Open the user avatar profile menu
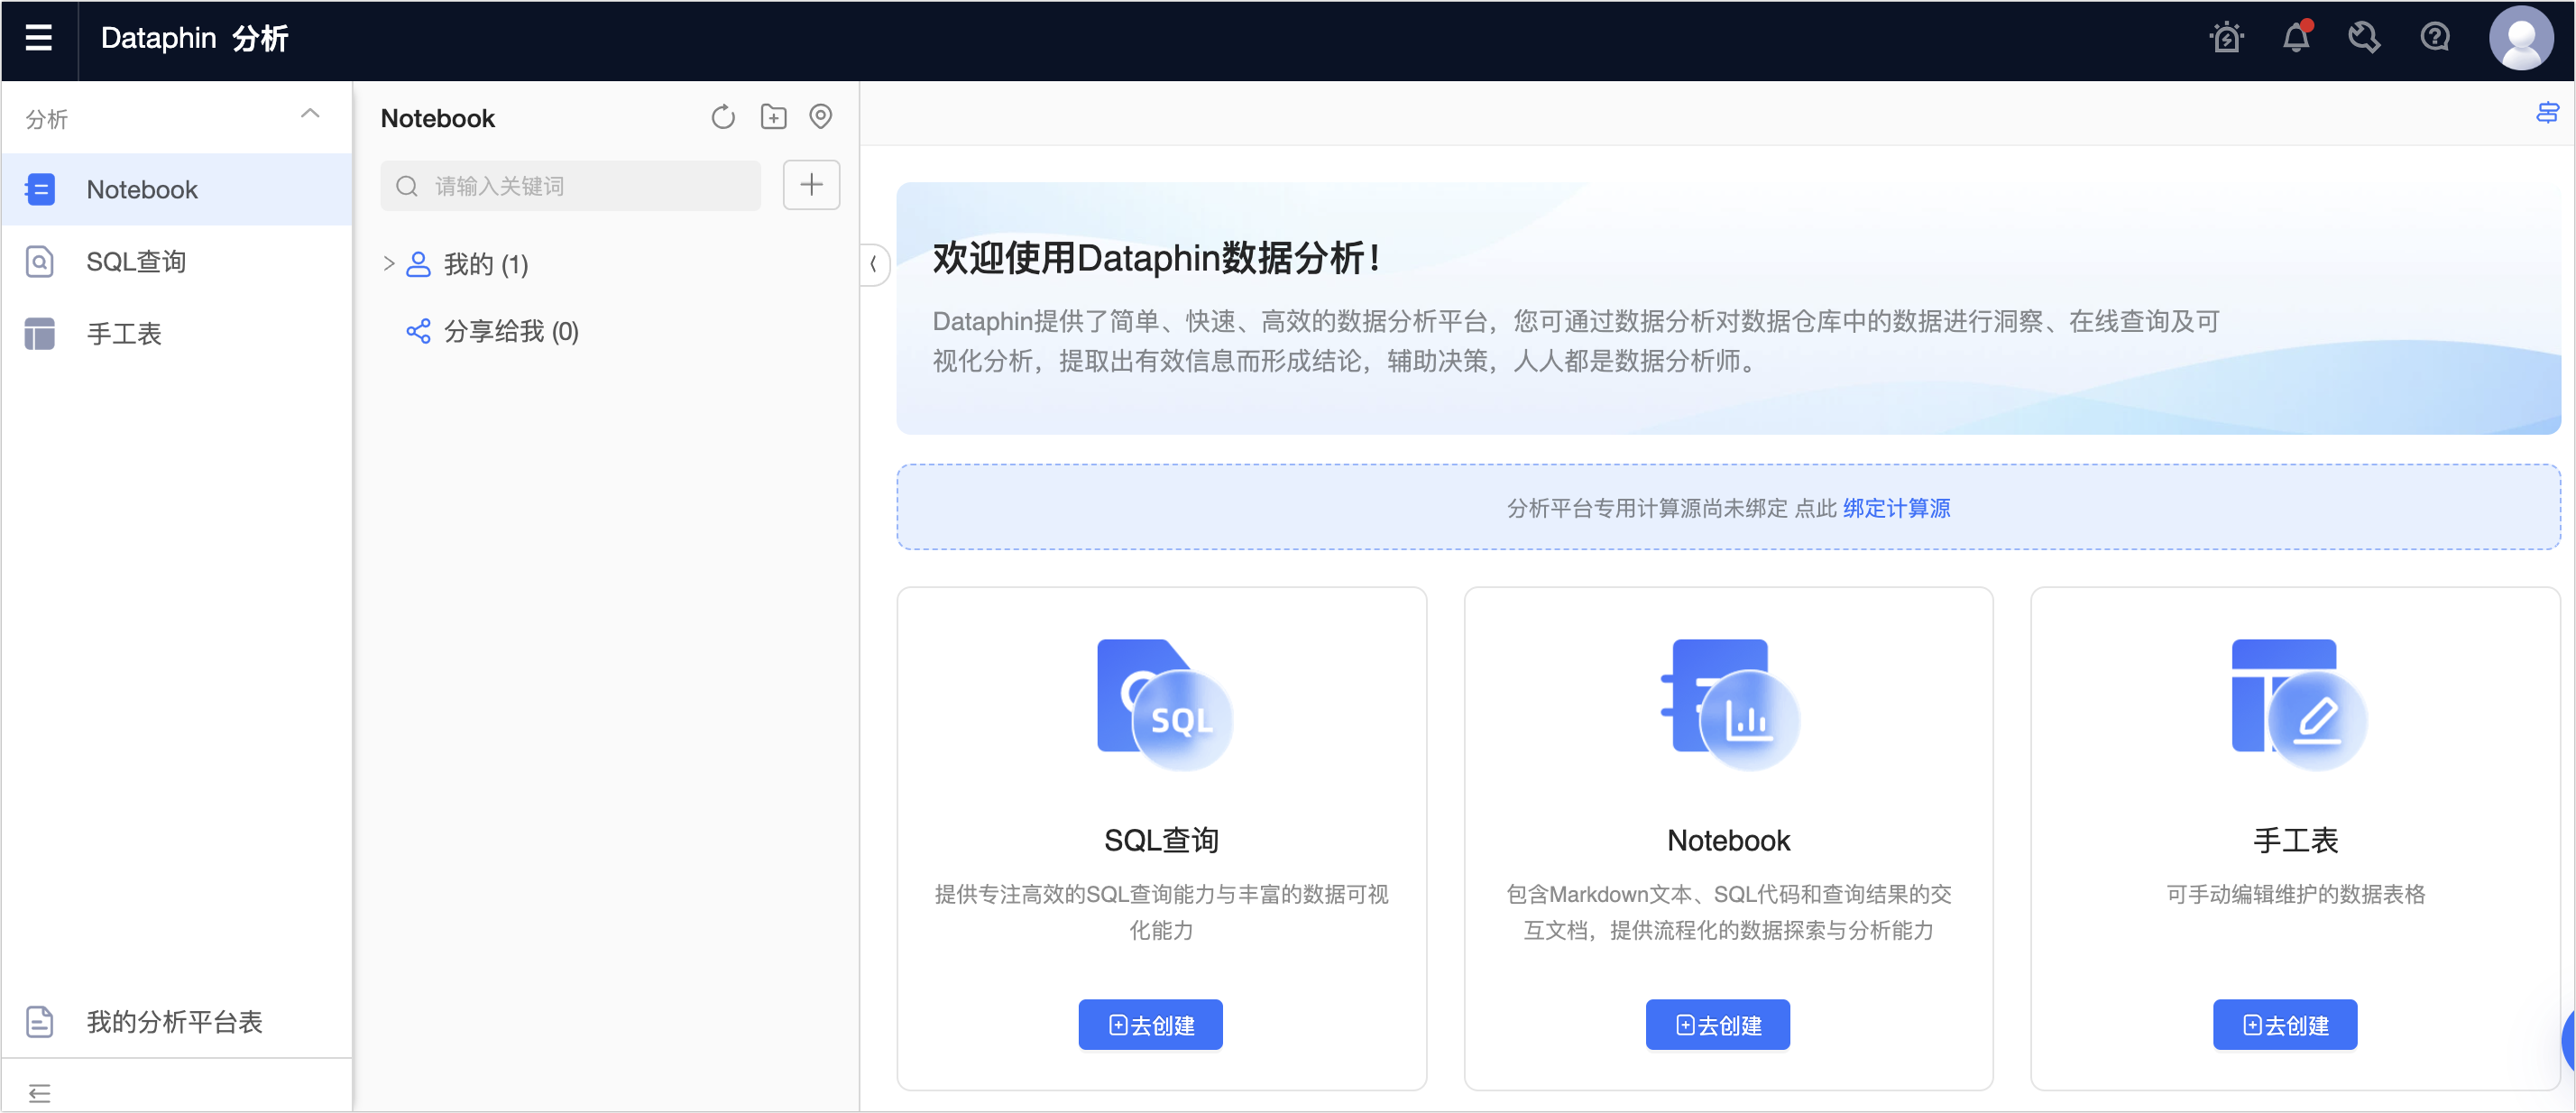The width and height of the screenshot is (2576, 1113). (2520, 38)
